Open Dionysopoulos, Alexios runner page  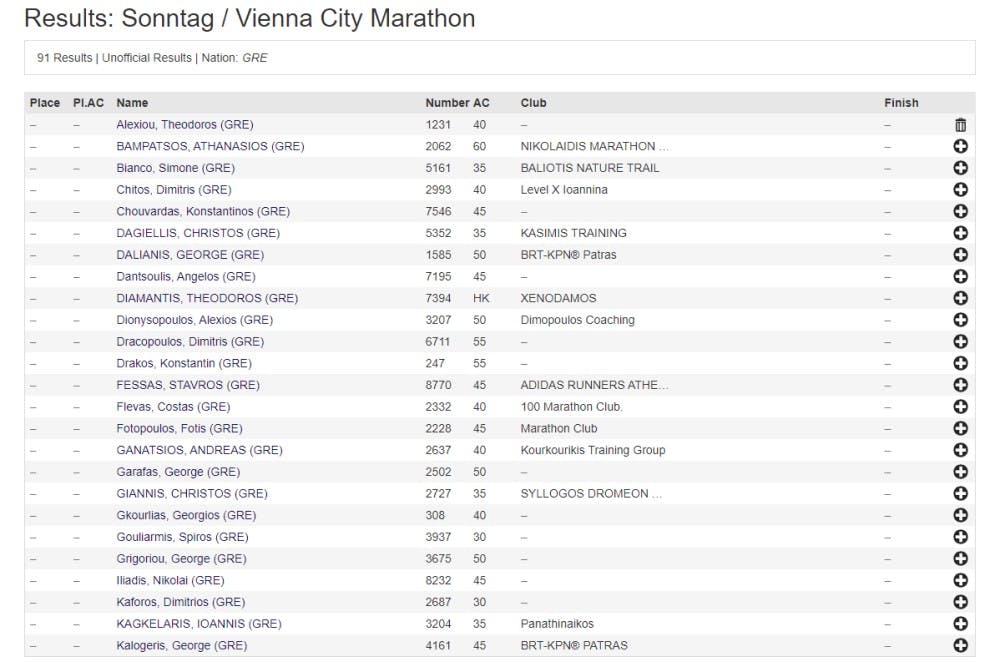(x=194, y=320)
